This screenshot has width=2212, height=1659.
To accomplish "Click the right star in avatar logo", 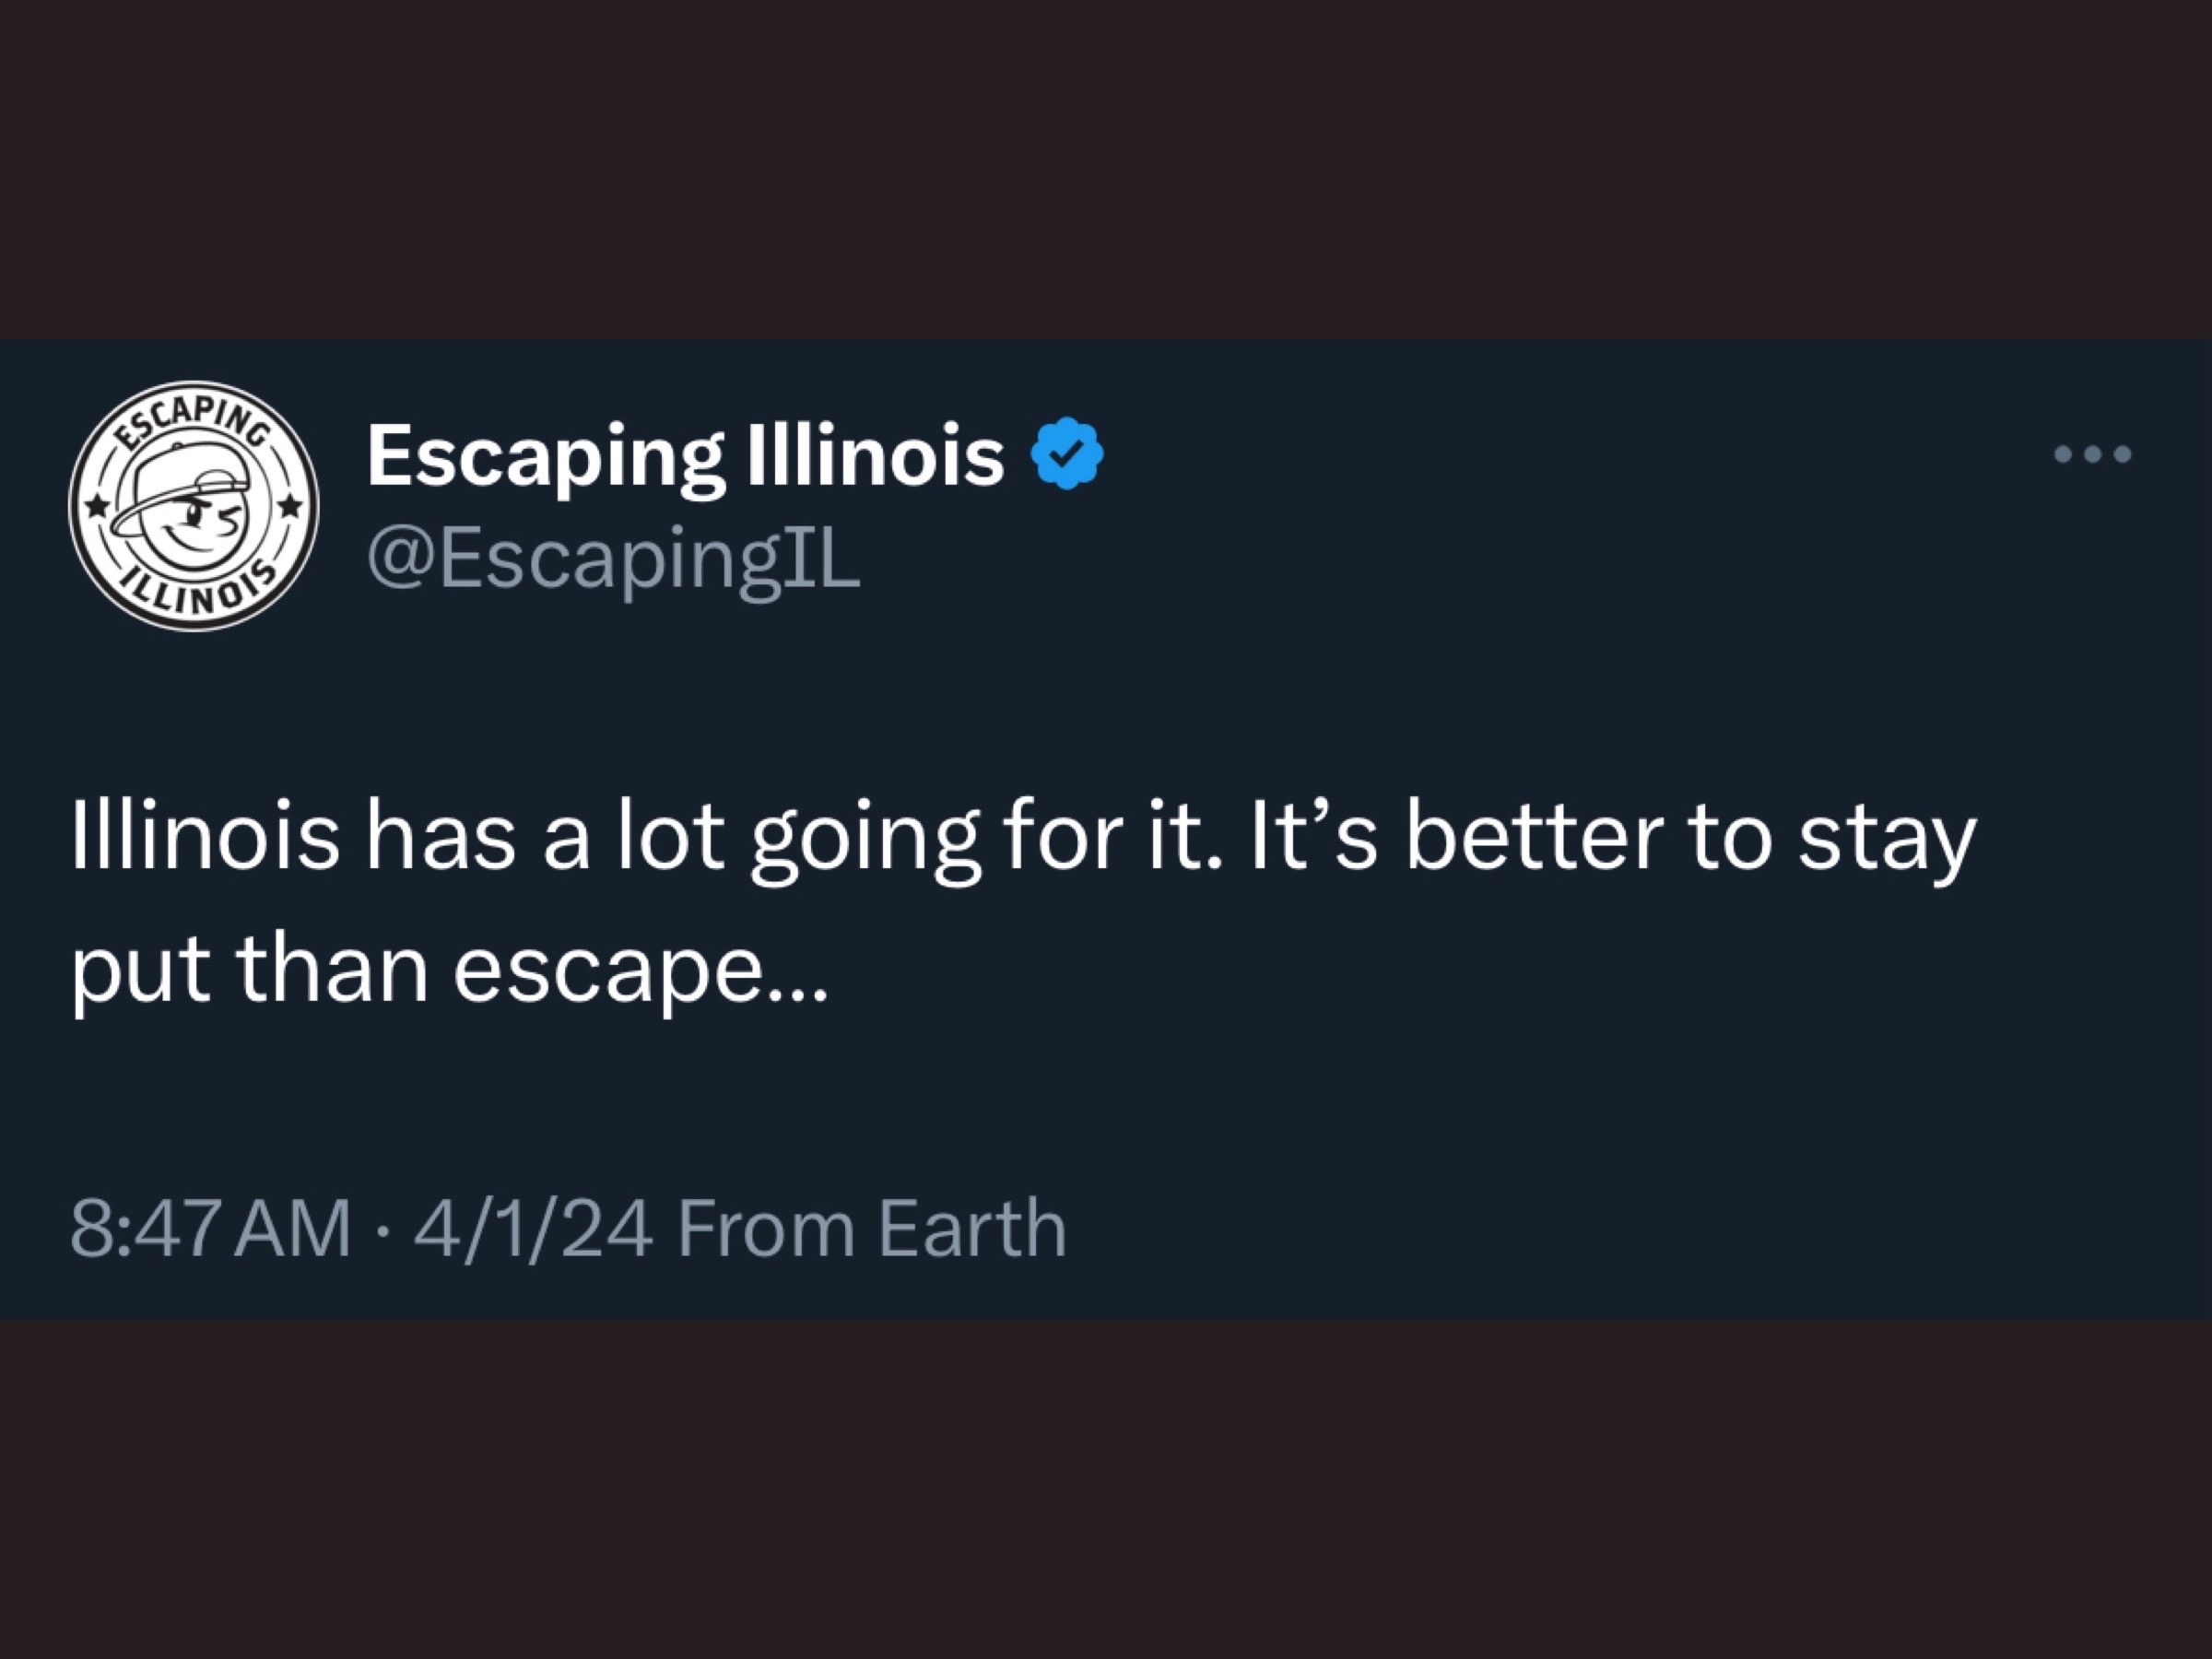I will point(290,506).
